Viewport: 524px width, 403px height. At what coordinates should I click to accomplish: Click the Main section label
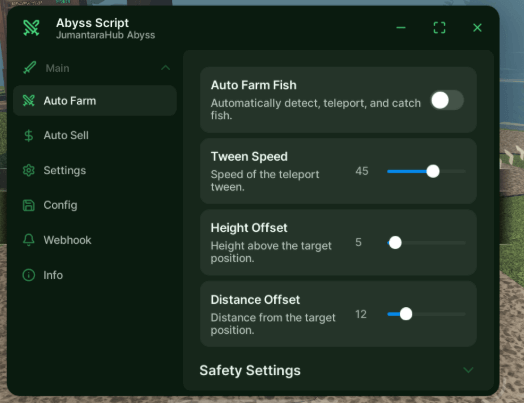point(57,68)
